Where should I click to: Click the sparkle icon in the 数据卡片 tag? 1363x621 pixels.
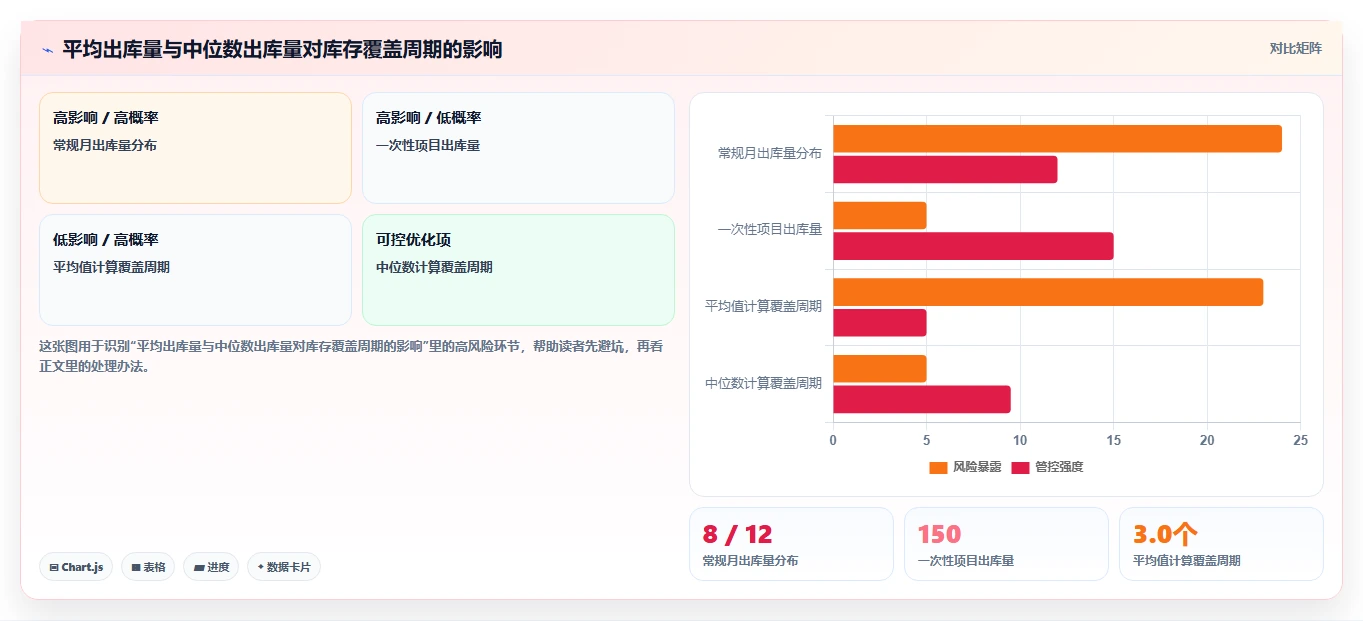[x=260, y=567]
